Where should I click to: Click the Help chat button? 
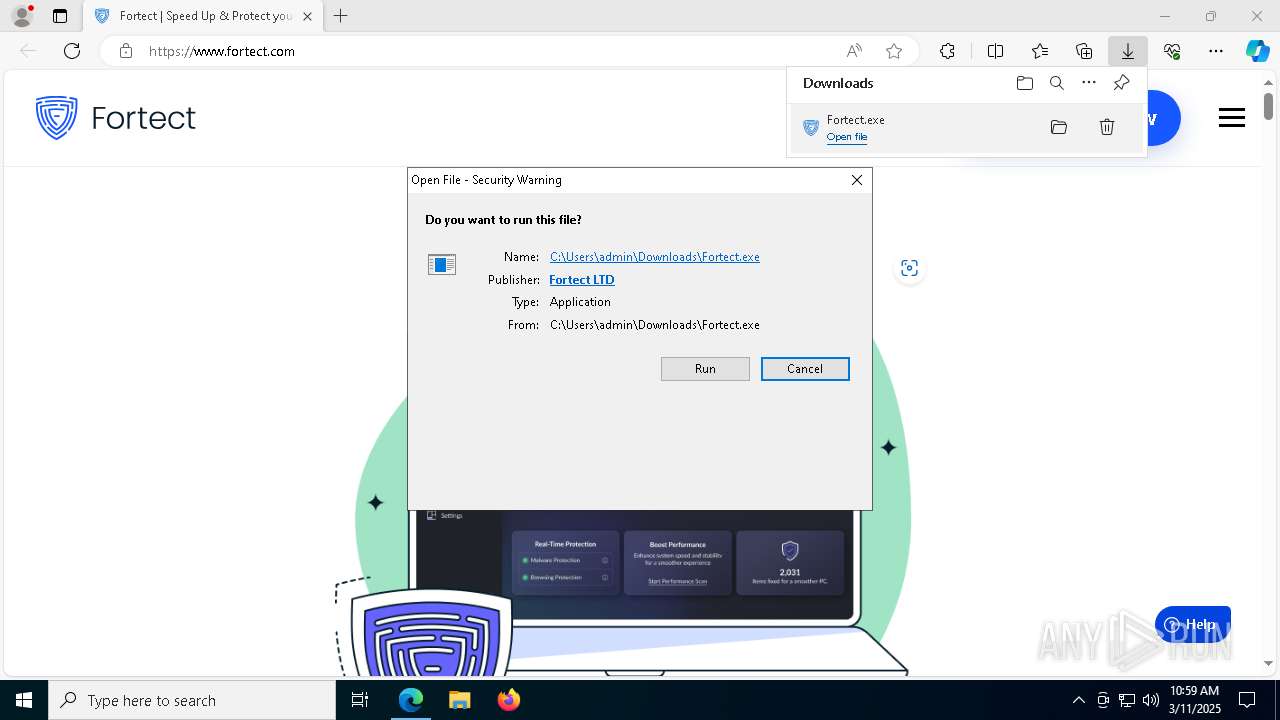click(1192, 625)
